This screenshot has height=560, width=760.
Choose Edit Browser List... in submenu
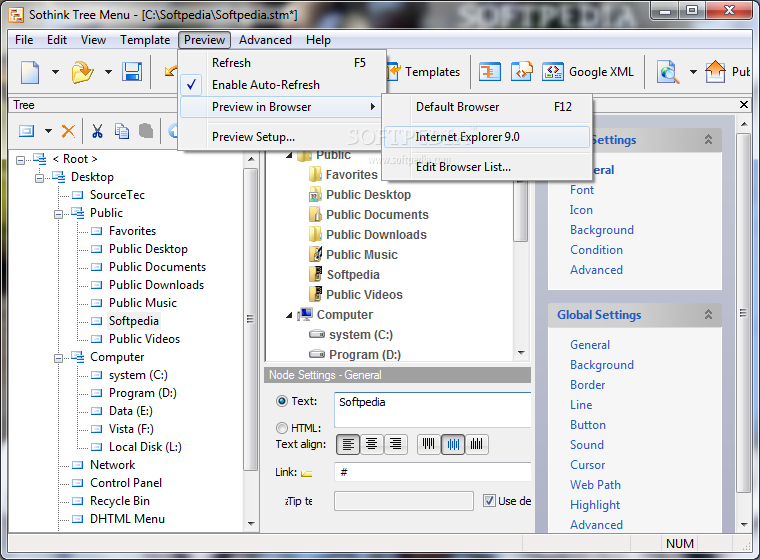point(487,167)
